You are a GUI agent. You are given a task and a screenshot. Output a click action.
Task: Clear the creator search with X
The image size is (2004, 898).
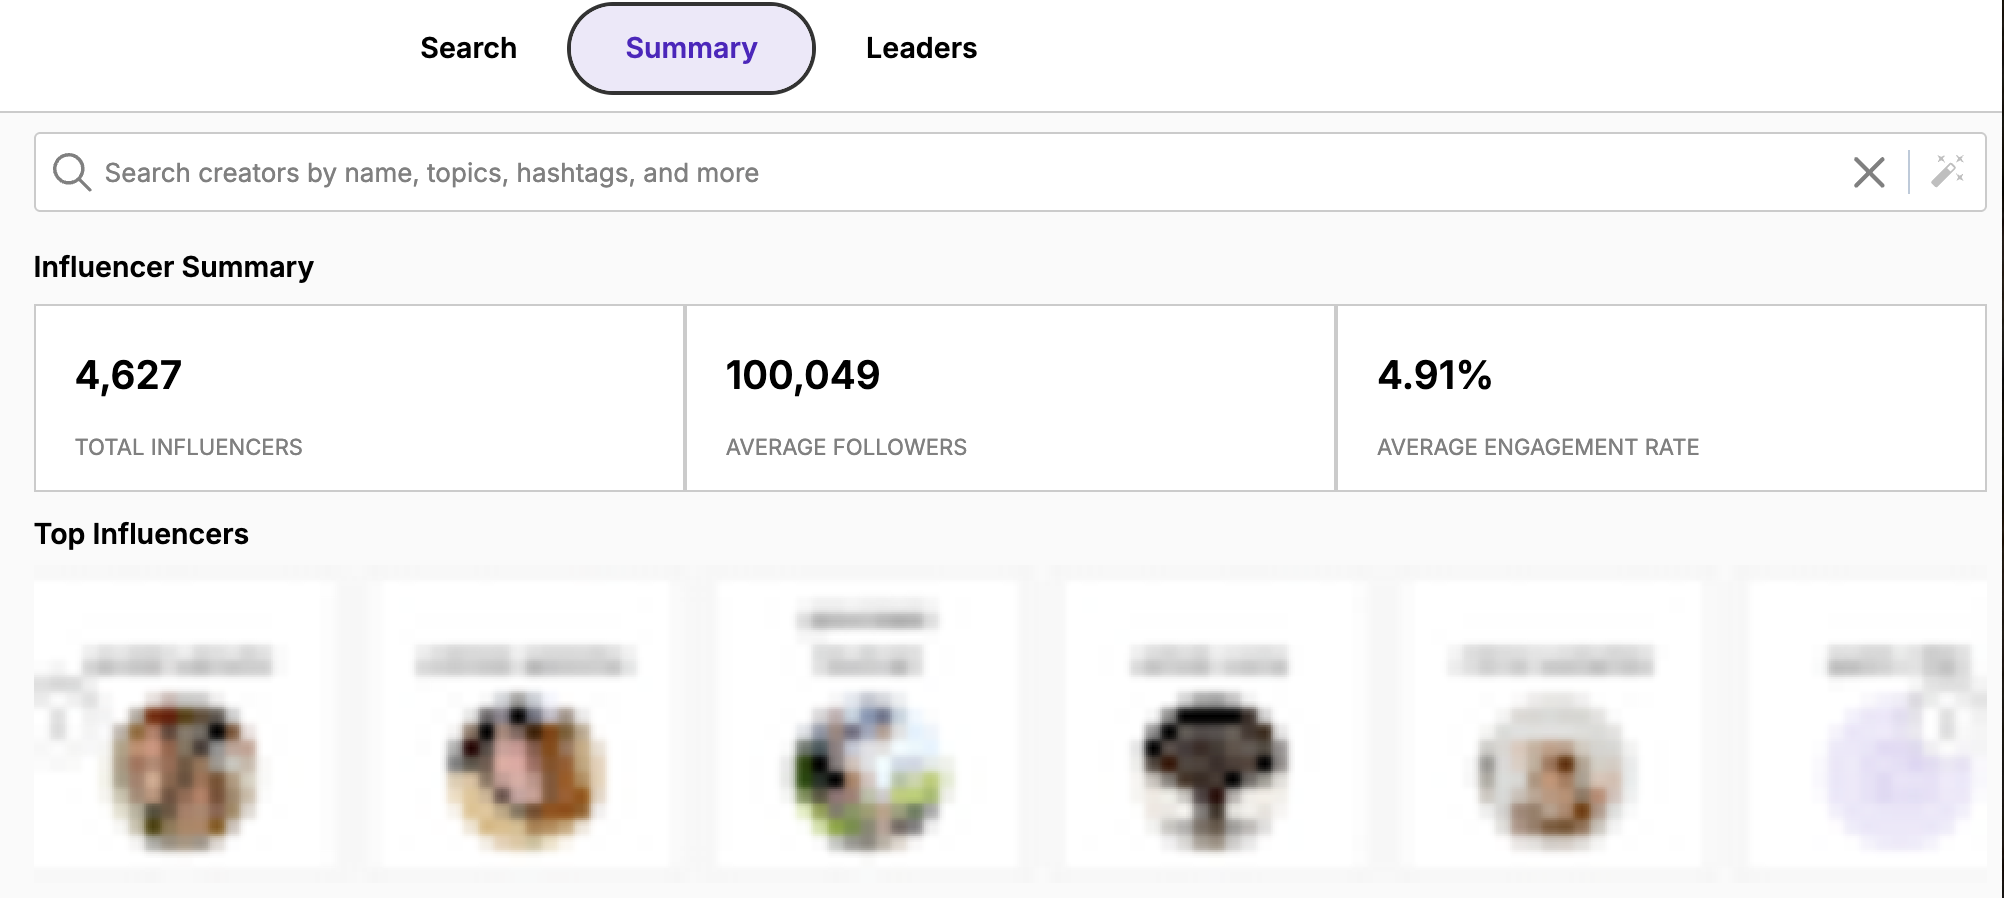point(1868,172)
